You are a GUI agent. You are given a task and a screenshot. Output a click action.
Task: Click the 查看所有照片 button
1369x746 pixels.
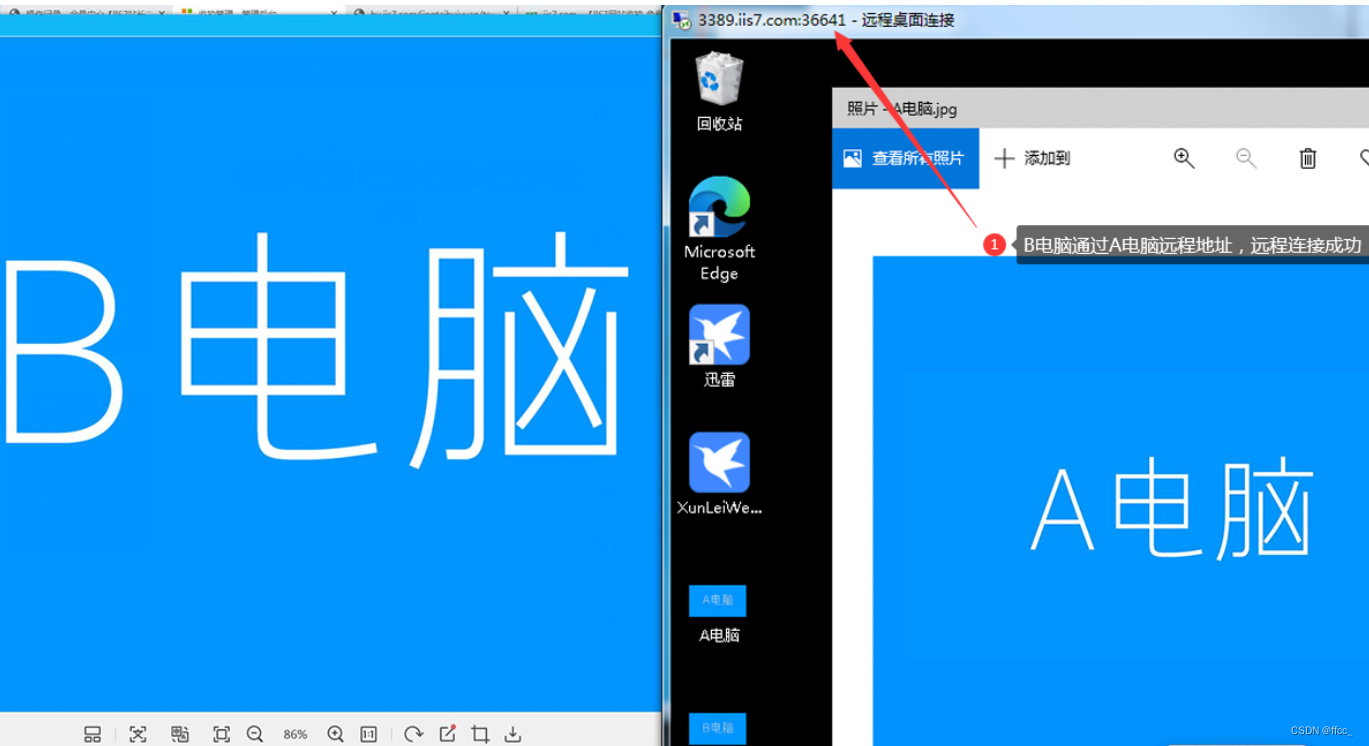[x=905, y=158]
